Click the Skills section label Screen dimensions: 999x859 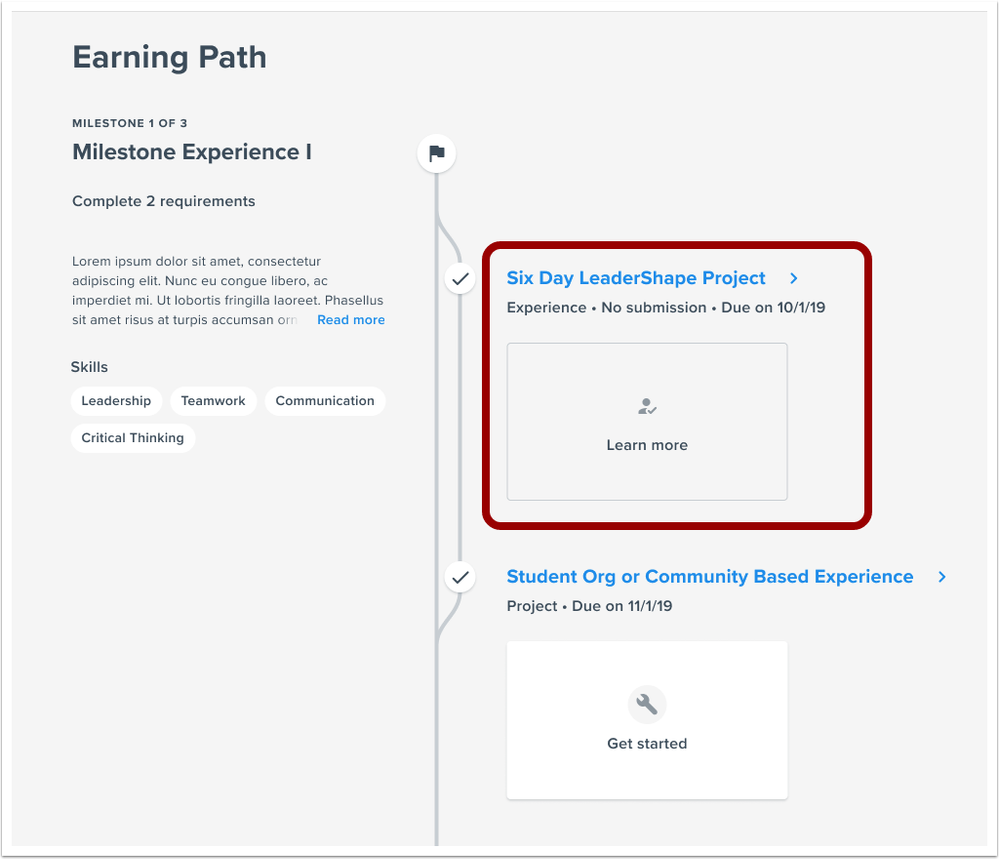click(x=89, y=367)
